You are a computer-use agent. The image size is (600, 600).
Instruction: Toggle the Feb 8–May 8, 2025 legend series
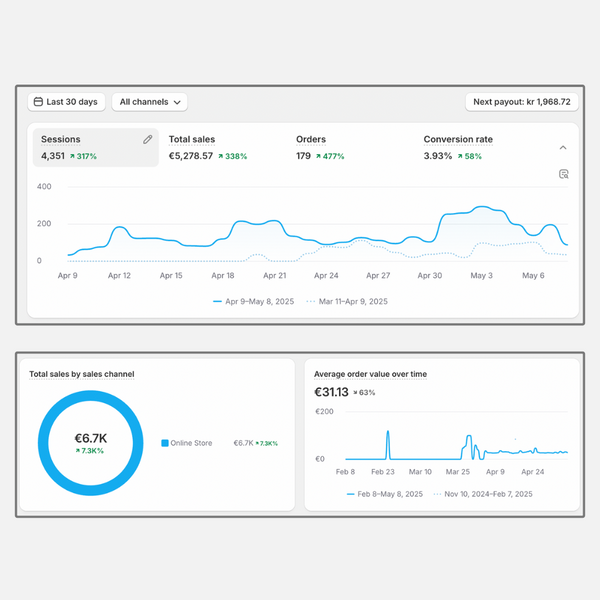pyautogui.click(x=385, y=494)
